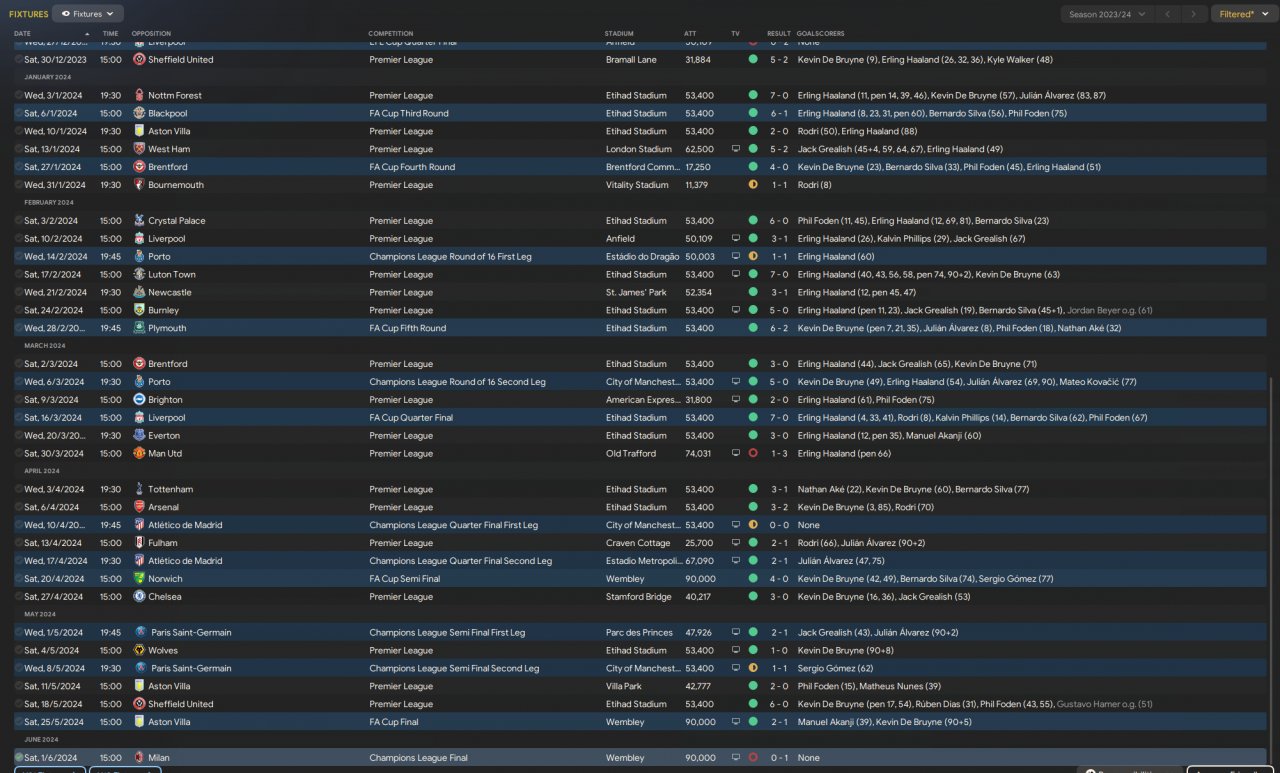The width and height of the screenshot is (1280, 773).
Task: Click the Milan club badge
Action: [x=139, y=758]
